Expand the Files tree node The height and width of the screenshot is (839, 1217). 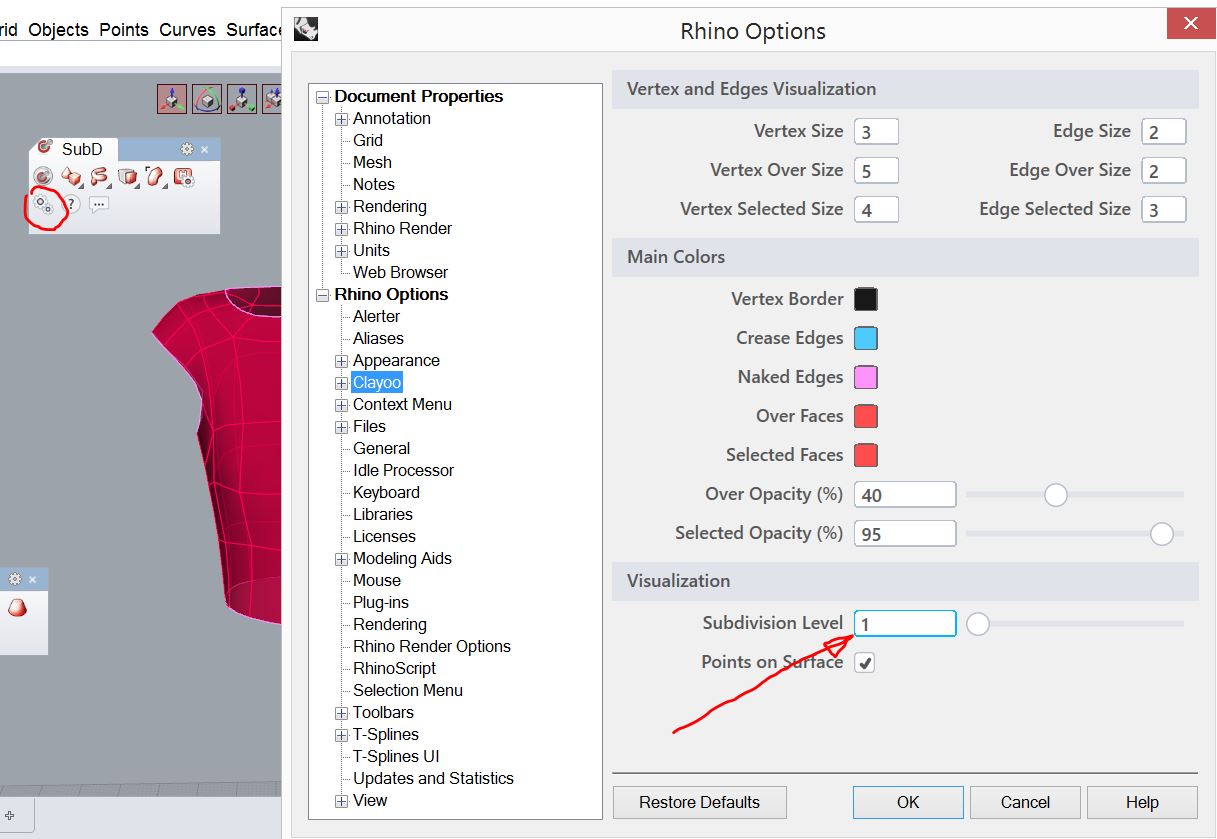pos(341,427)
